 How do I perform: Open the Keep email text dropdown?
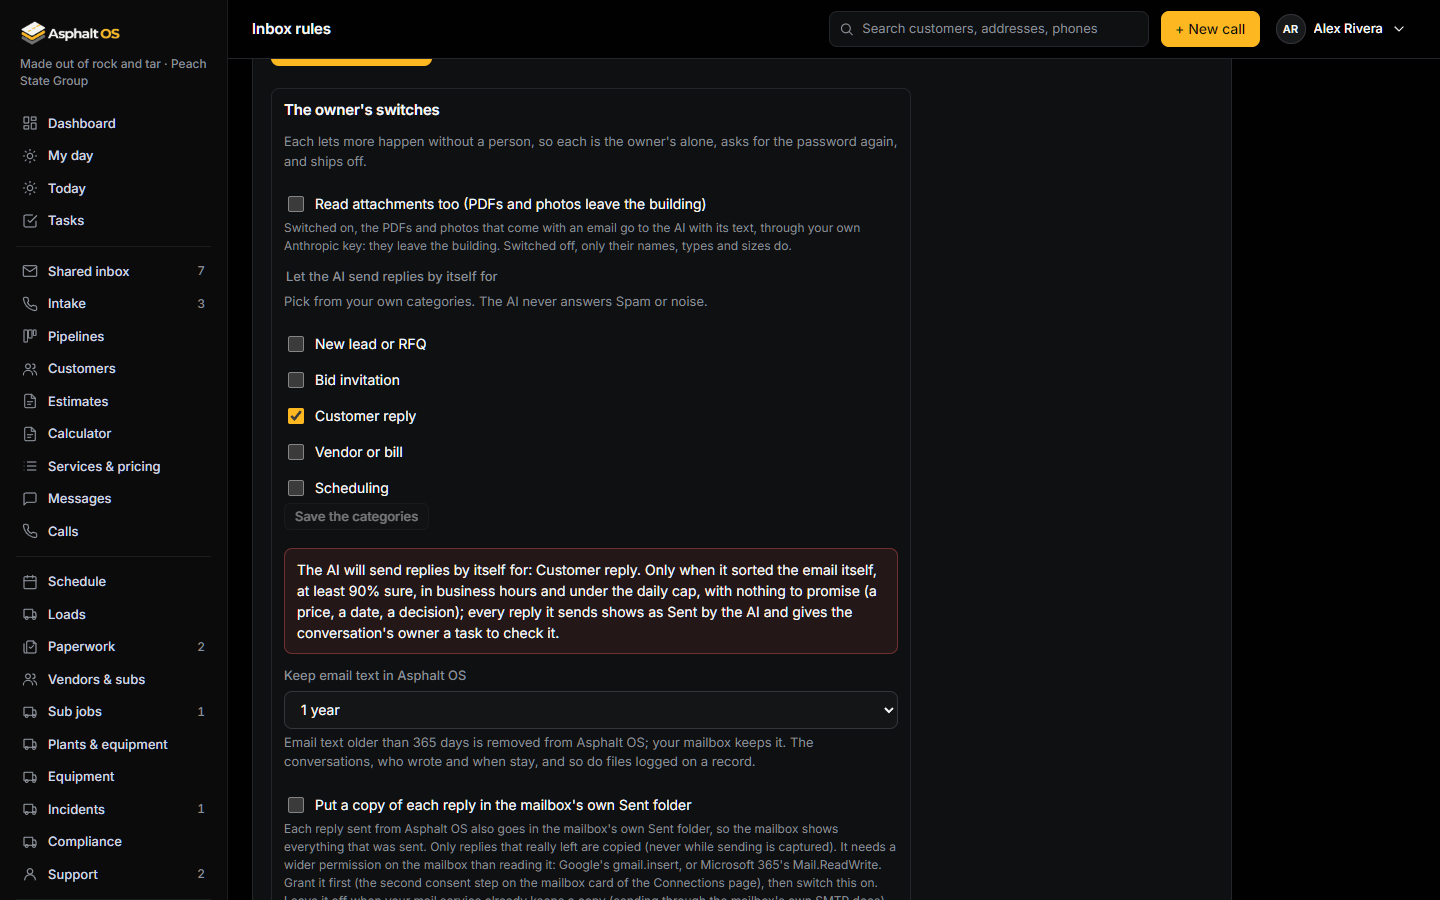591,710
